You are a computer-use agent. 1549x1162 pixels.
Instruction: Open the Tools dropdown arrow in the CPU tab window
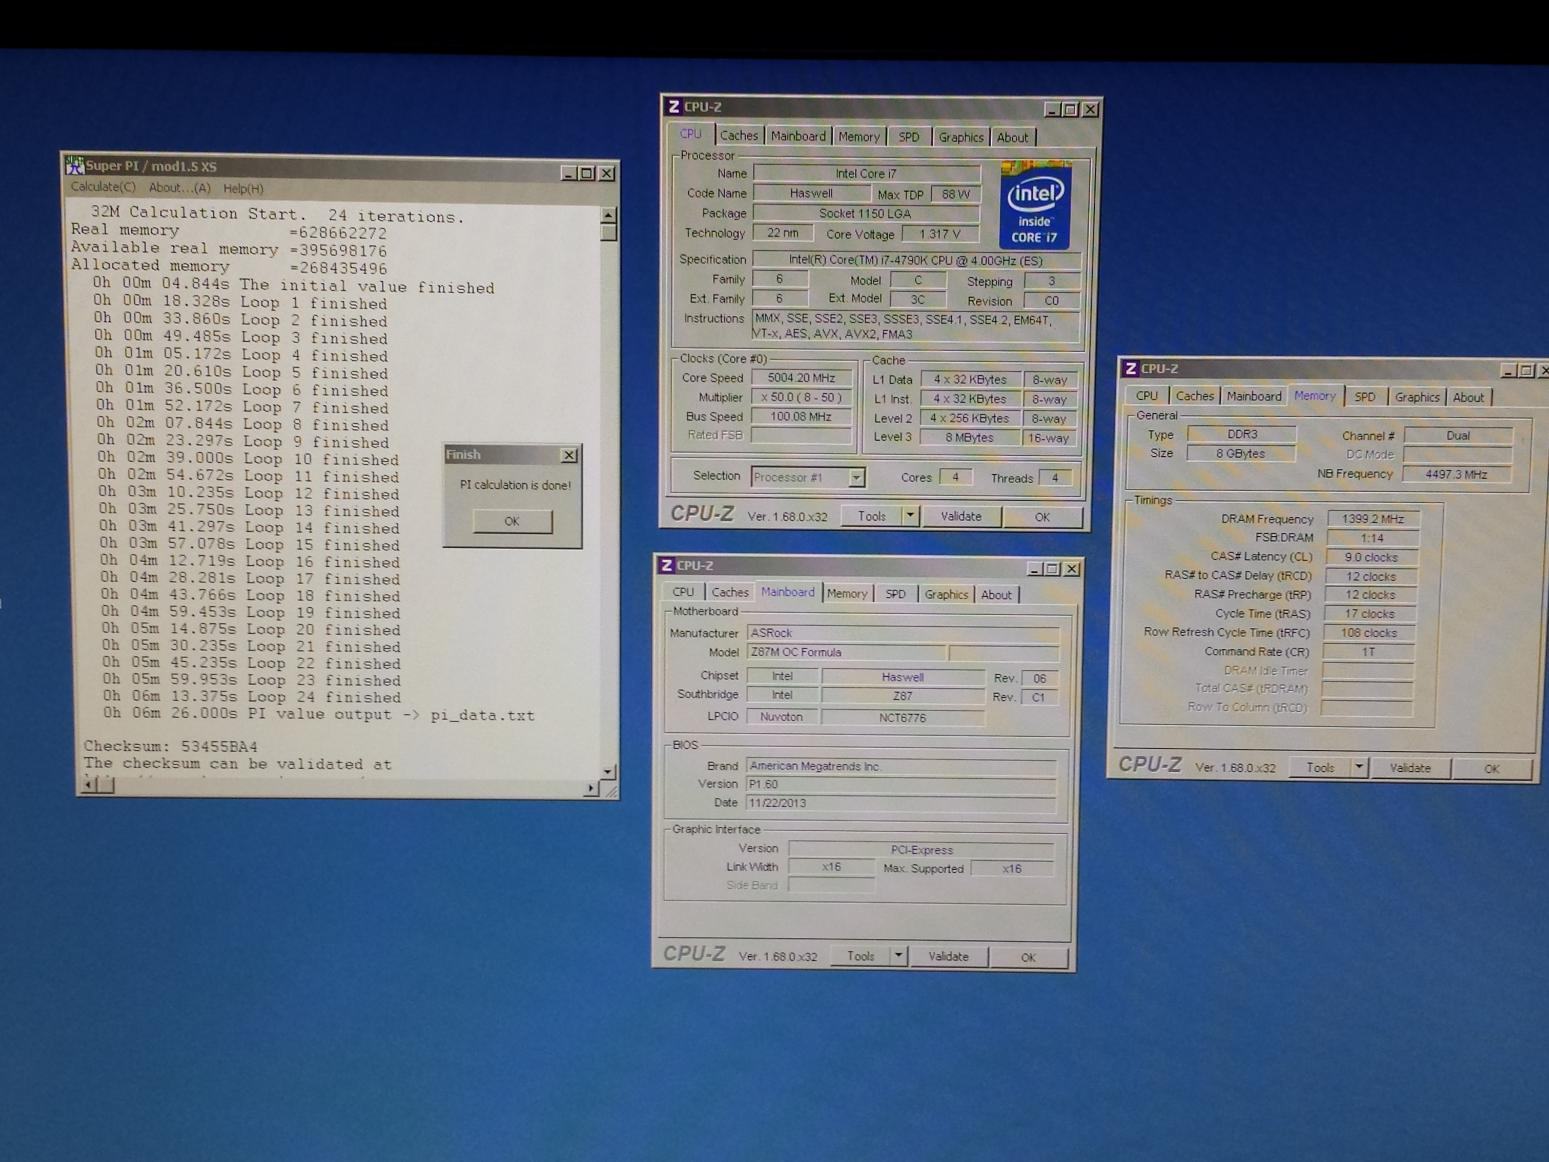(910, 516)
